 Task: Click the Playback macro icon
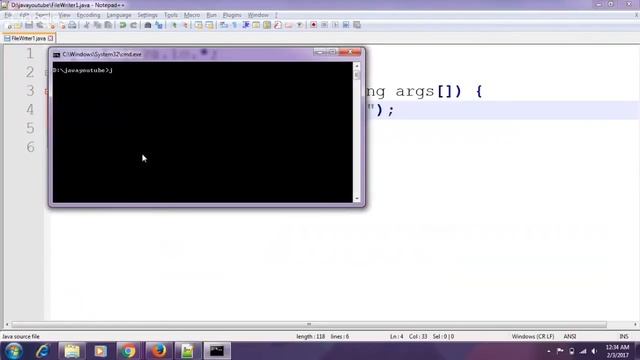pyautogui.click(x=335, y=25)
